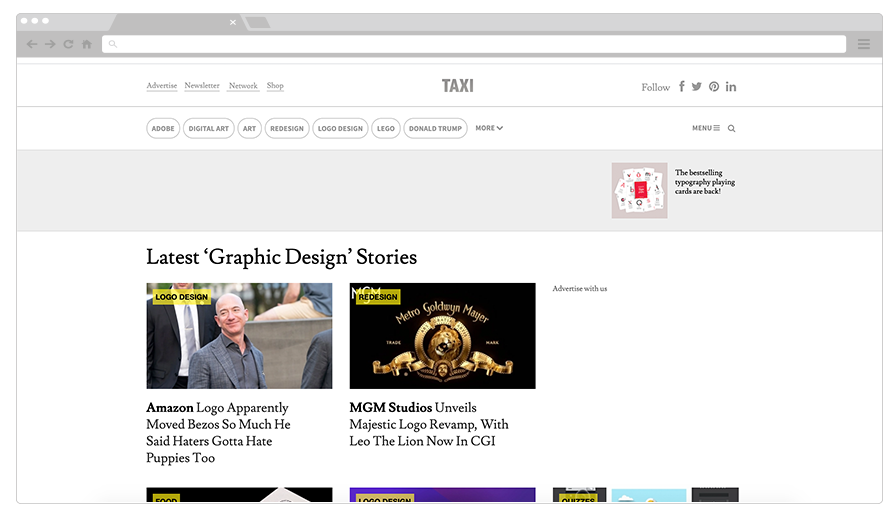
Task: Read the Amazon Logo Apparently Moved Bezos headline
Action: tap(218, 433)
